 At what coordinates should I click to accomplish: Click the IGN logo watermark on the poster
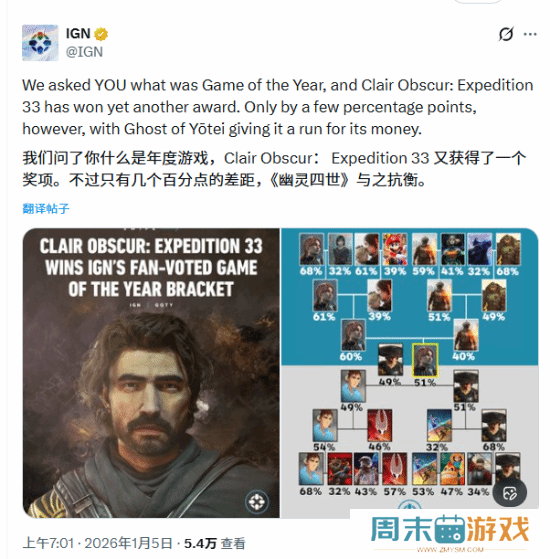tap(256, 502)
